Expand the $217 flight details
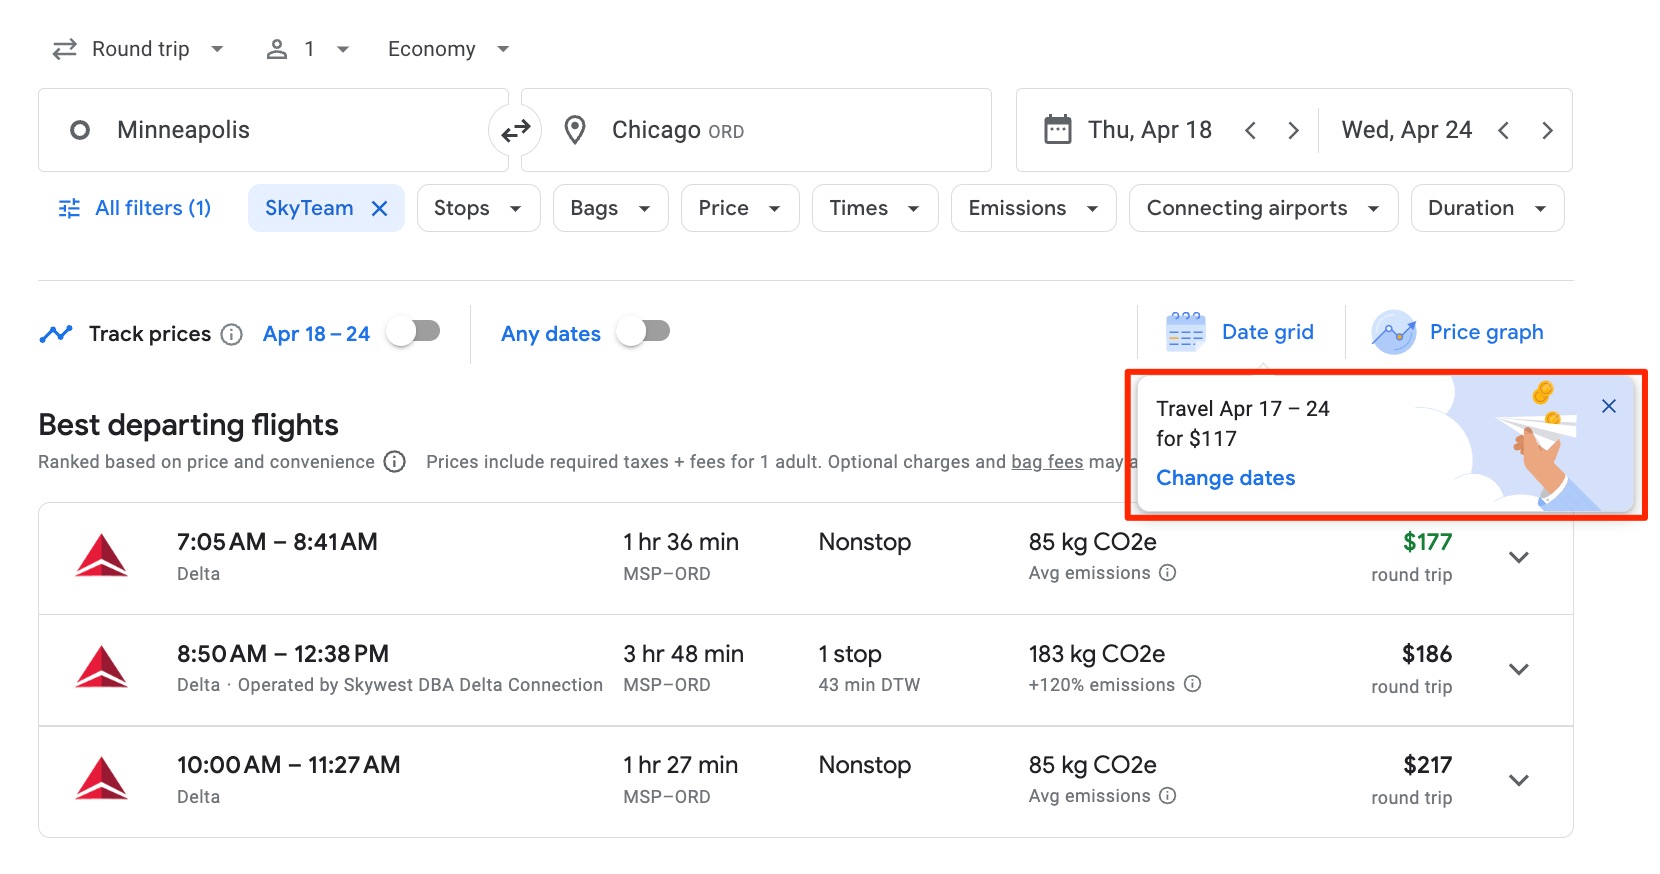 pyautogui.click(x=1519, y=781)
